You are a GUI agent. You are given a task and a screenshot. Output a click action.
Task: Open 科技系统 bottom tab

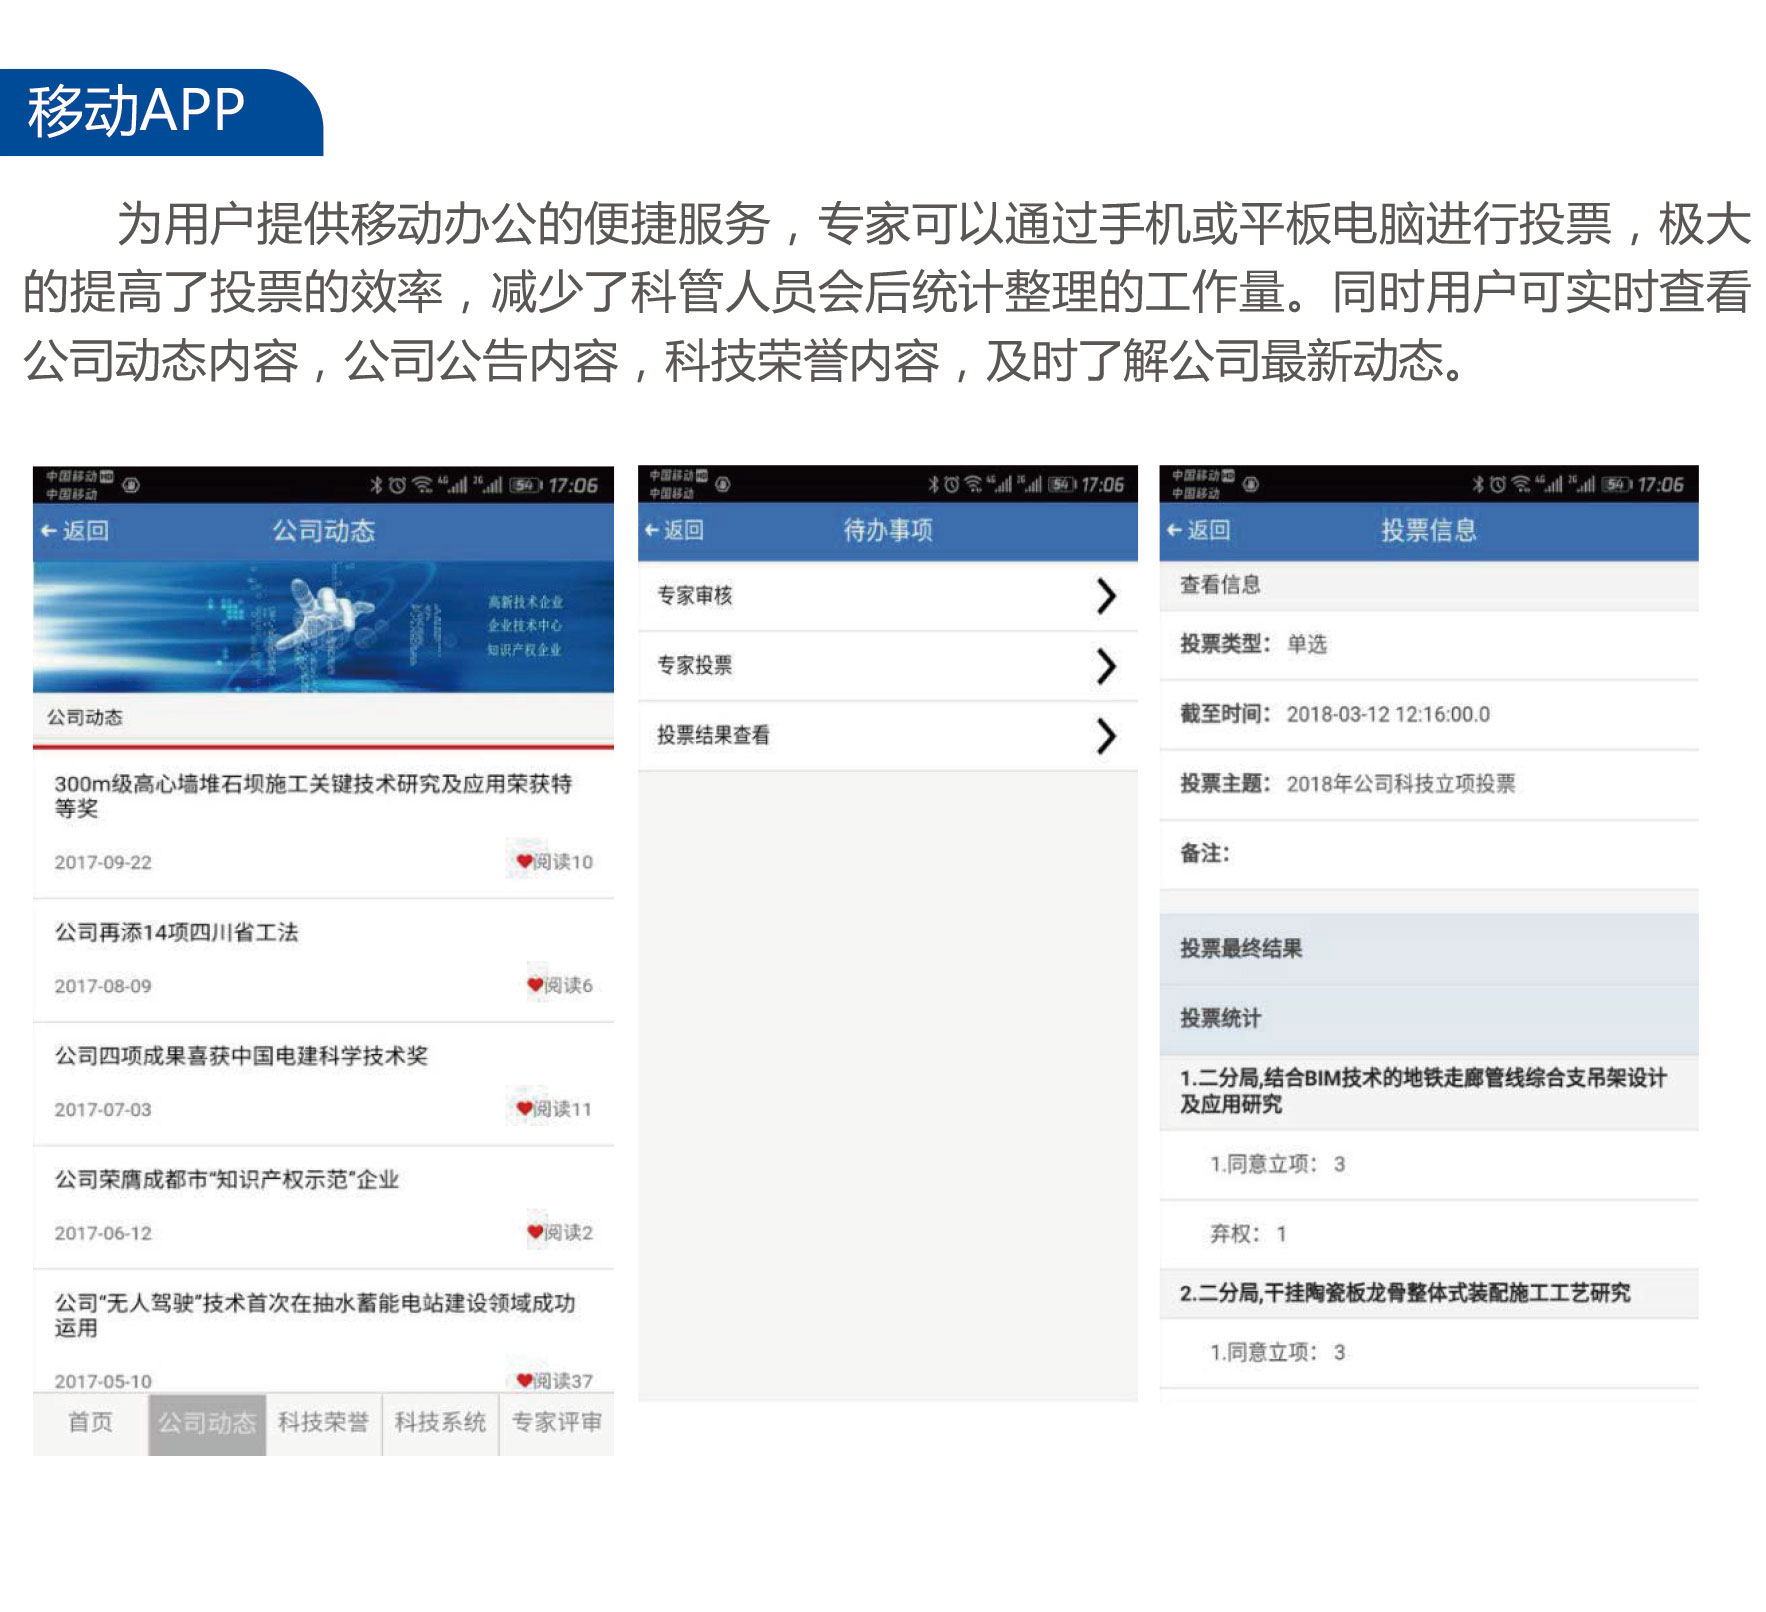440,1422
